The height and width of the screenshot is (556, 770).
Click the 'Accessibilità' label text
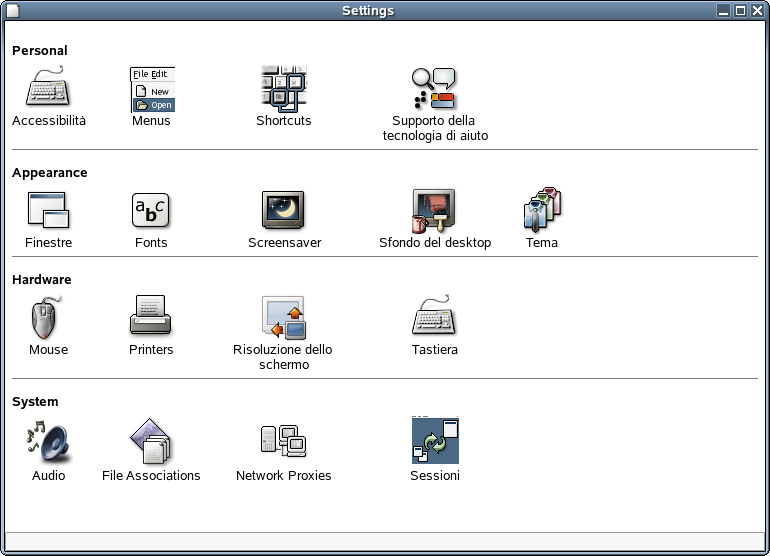tap(49, 121)
